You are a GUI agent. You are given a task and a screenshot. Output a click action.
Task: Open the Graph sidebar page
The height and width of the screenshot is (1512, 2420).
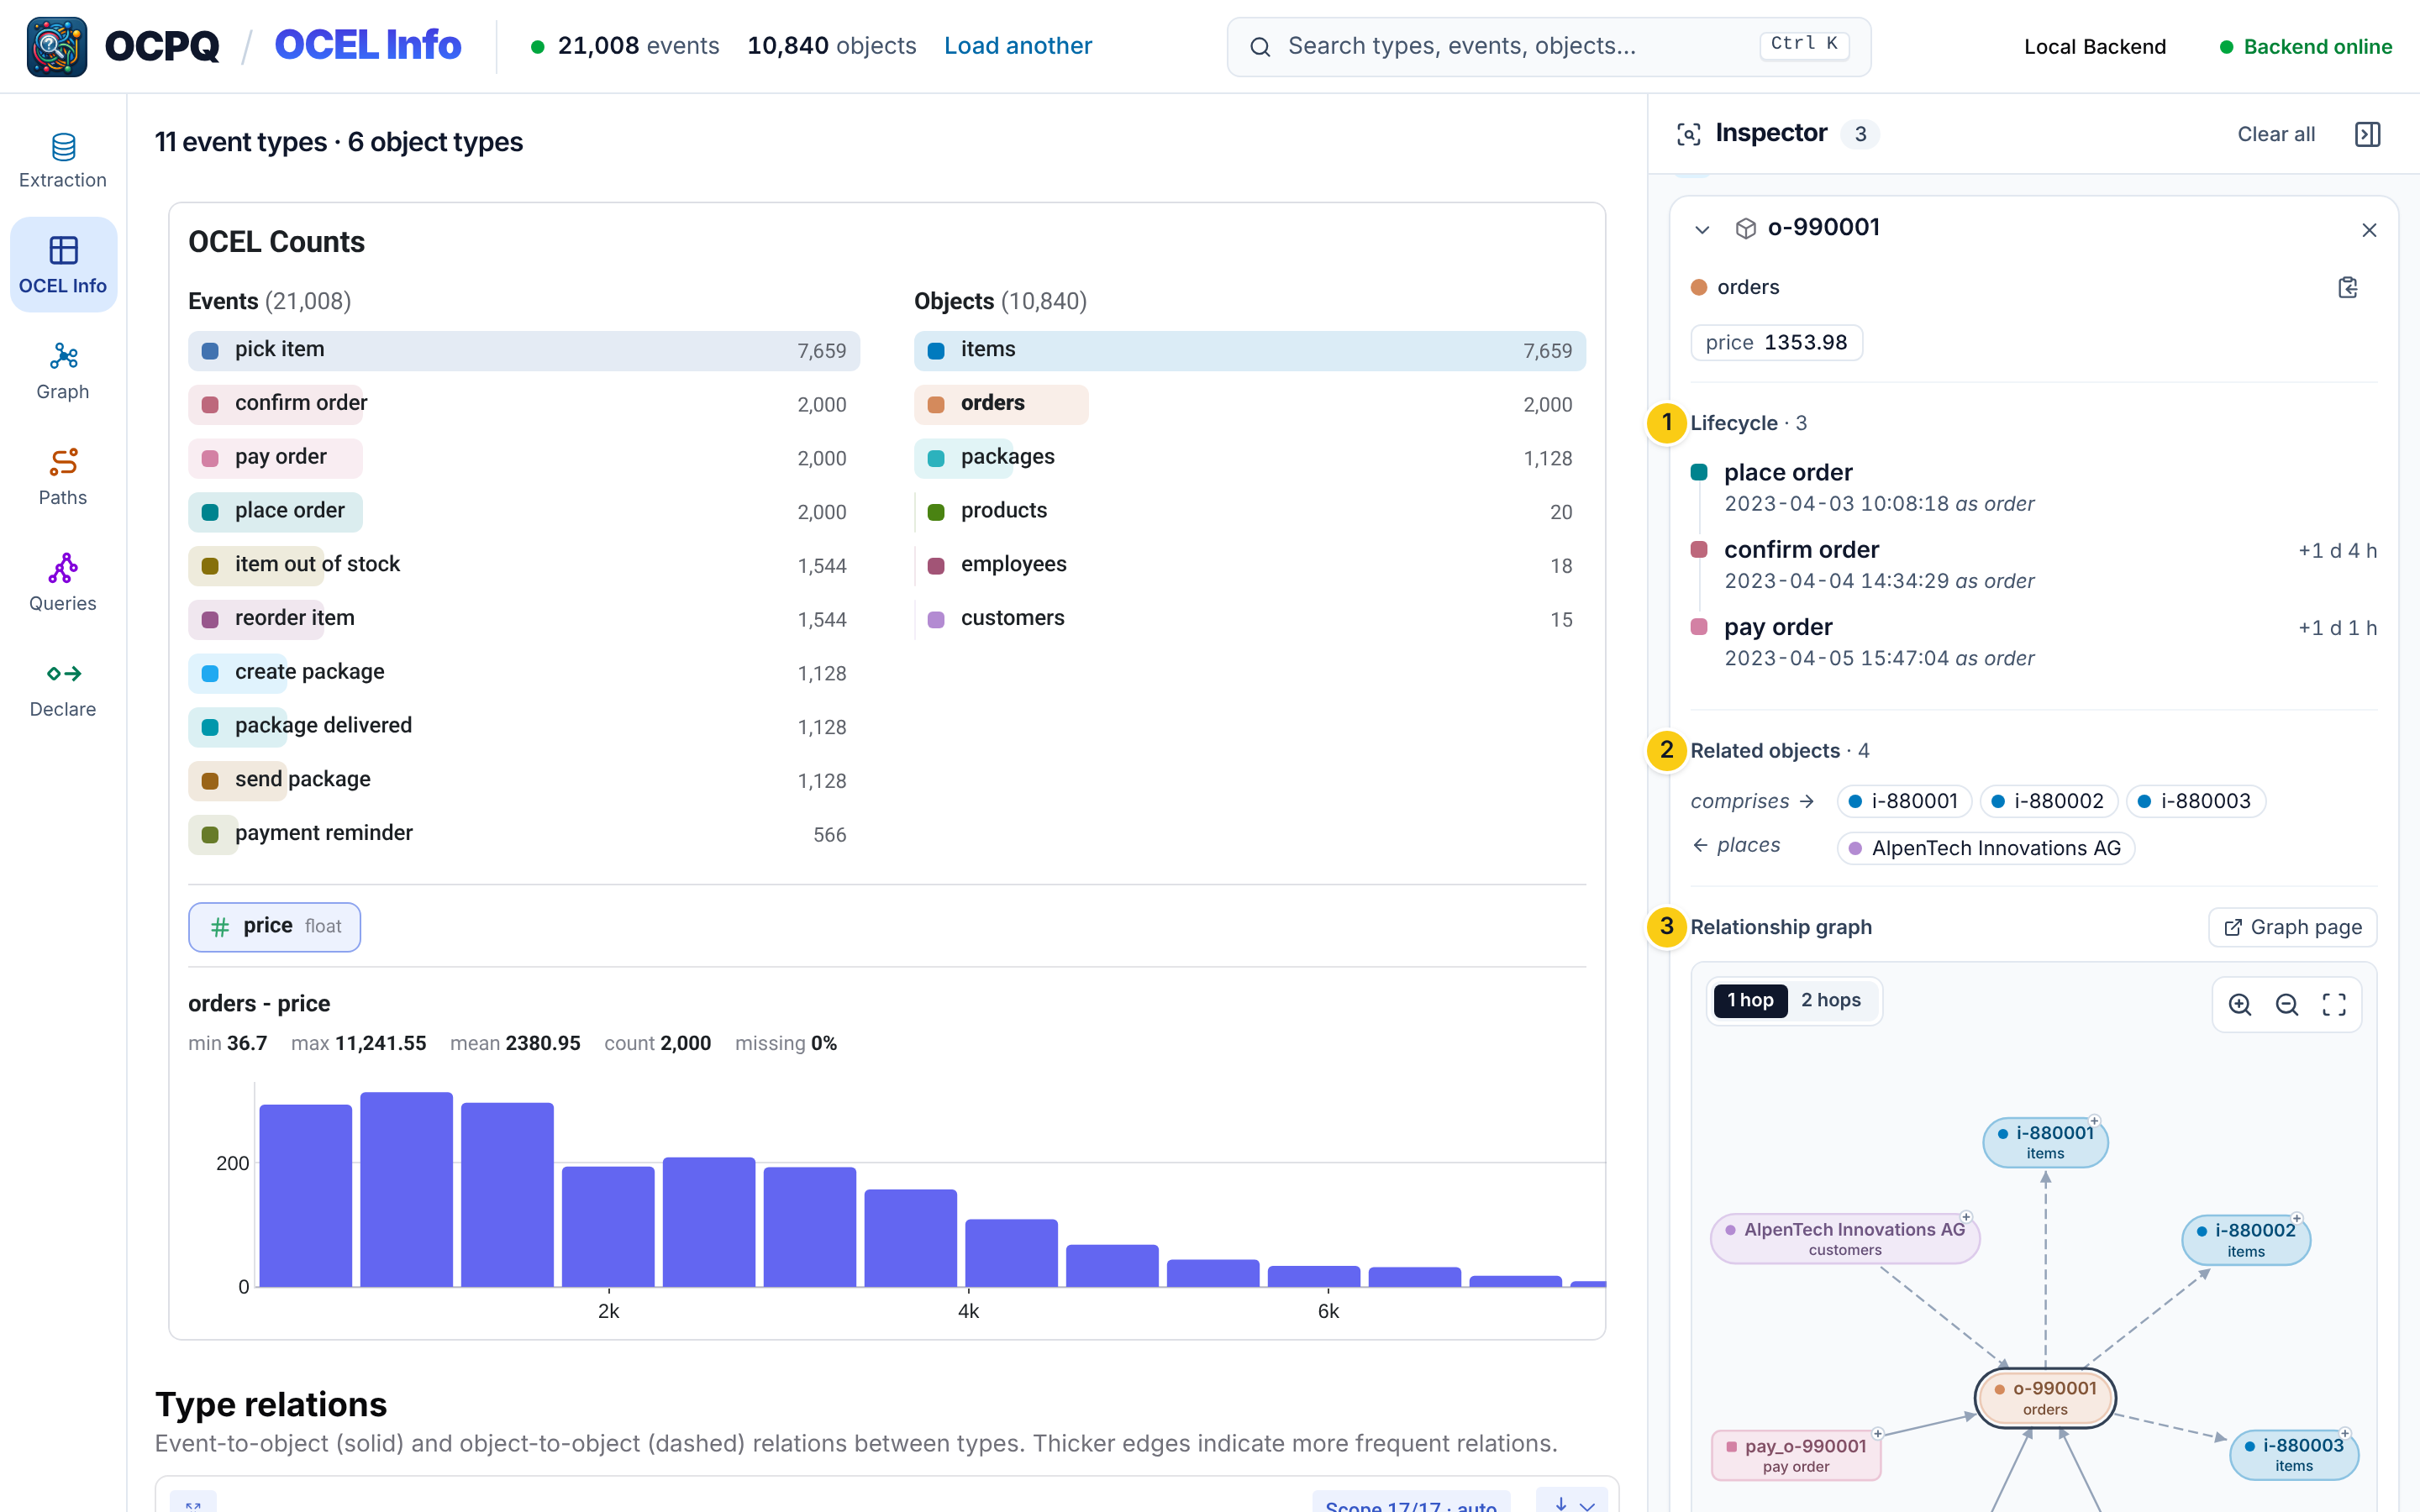[63, 372]
